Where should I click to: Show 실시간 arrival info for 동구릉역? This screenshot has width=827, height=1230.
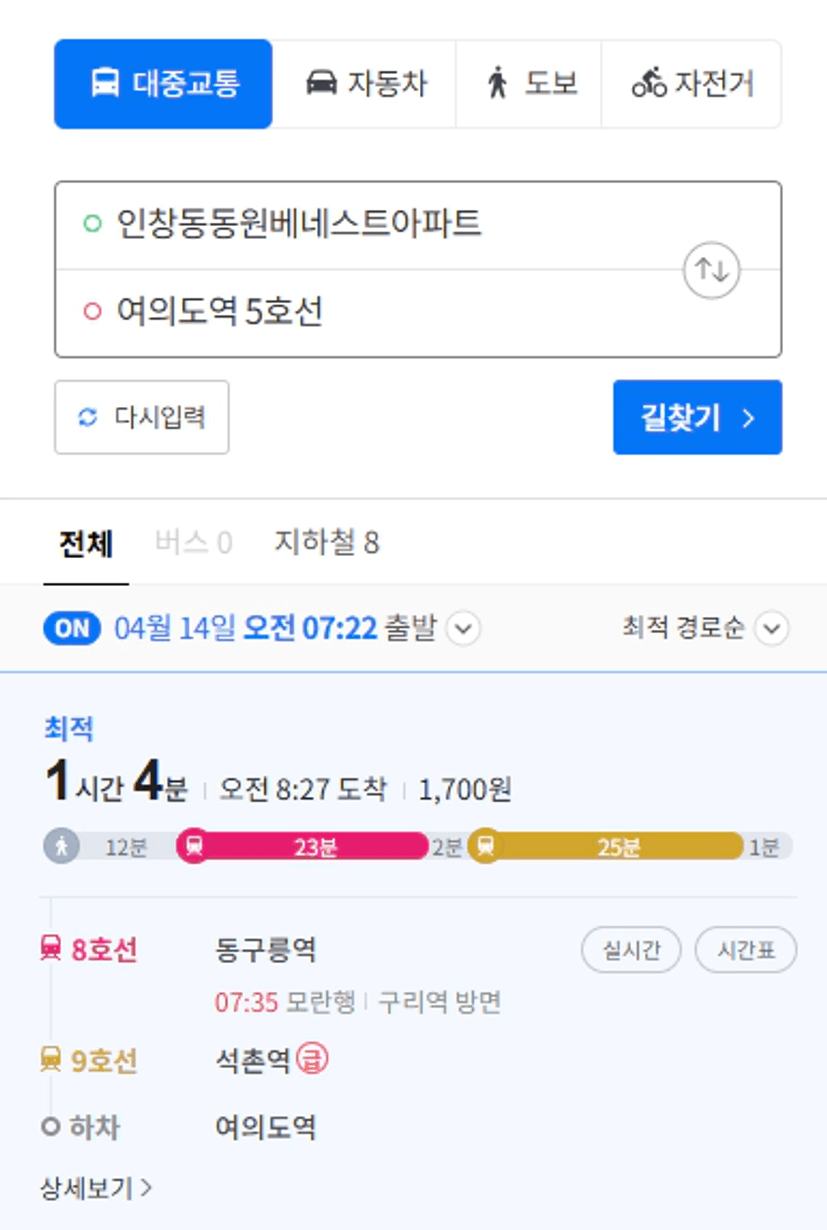click(x=631, y=949)
